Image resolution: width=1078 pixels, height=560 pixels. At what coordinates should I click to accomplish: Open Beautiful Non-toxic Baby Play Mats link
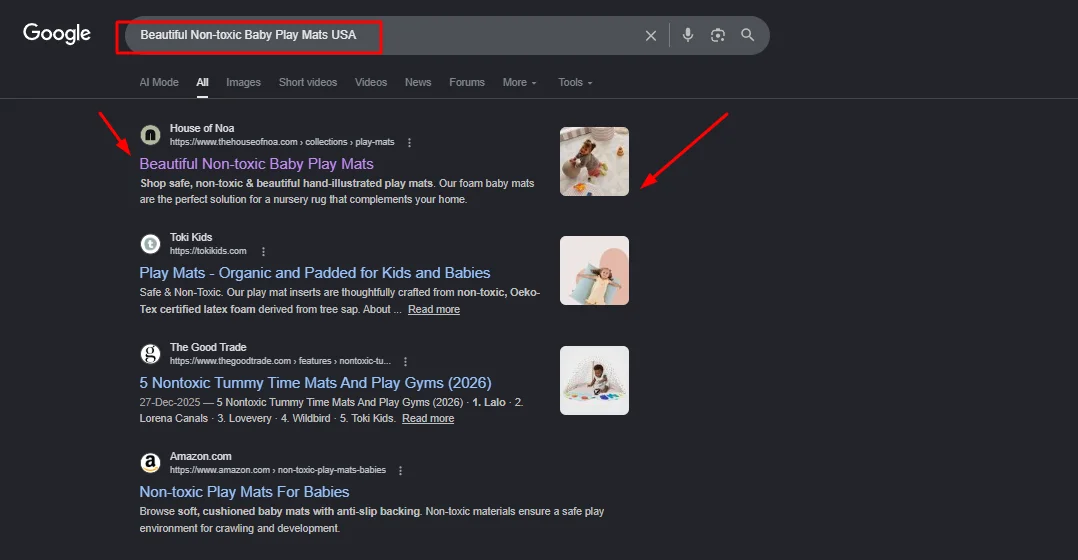256,164
